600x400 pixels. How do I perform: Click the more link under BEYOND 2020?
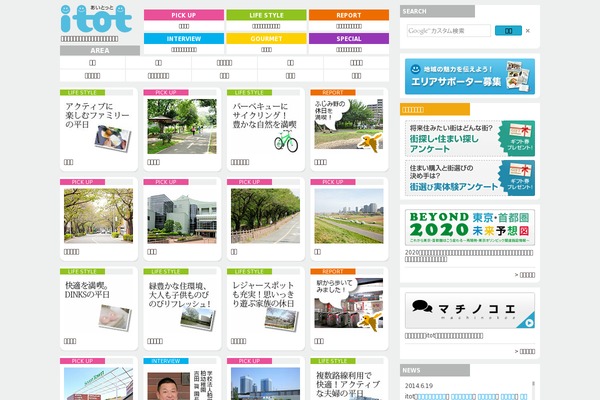pyautogui.click(x=525, y=275)
